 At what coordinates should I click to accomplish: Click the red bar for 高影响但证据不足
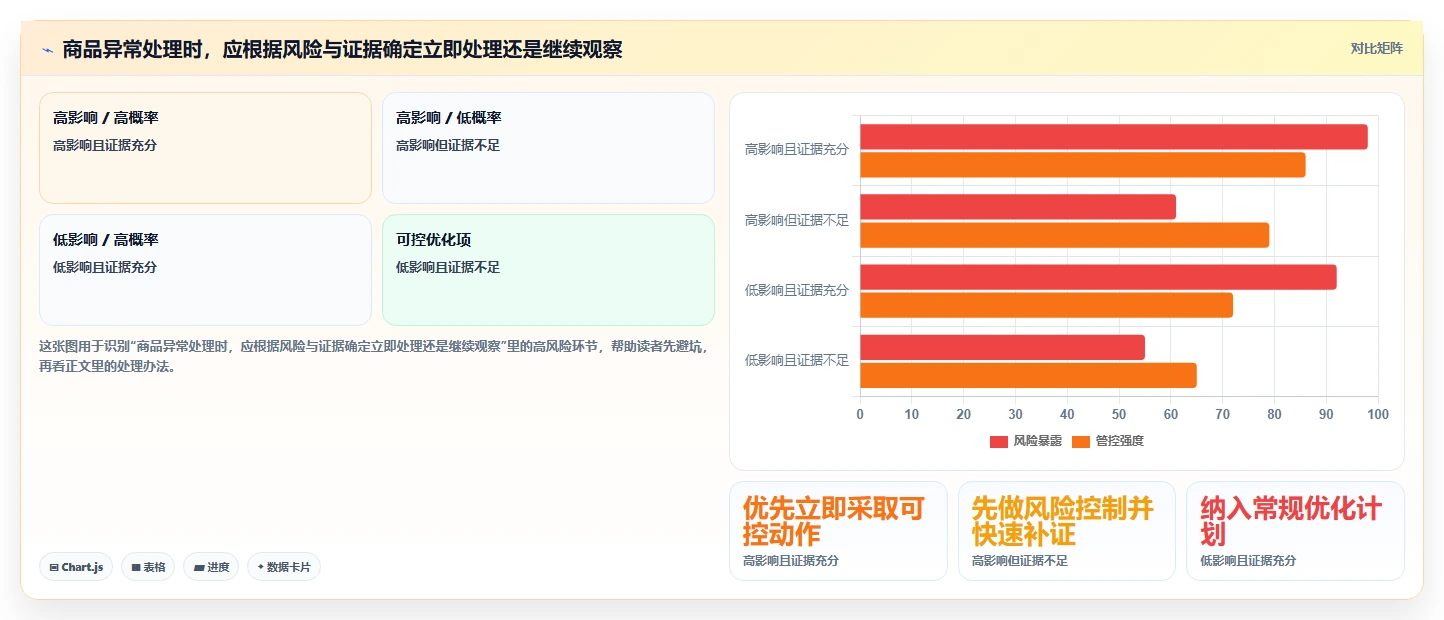point(1018,207)
